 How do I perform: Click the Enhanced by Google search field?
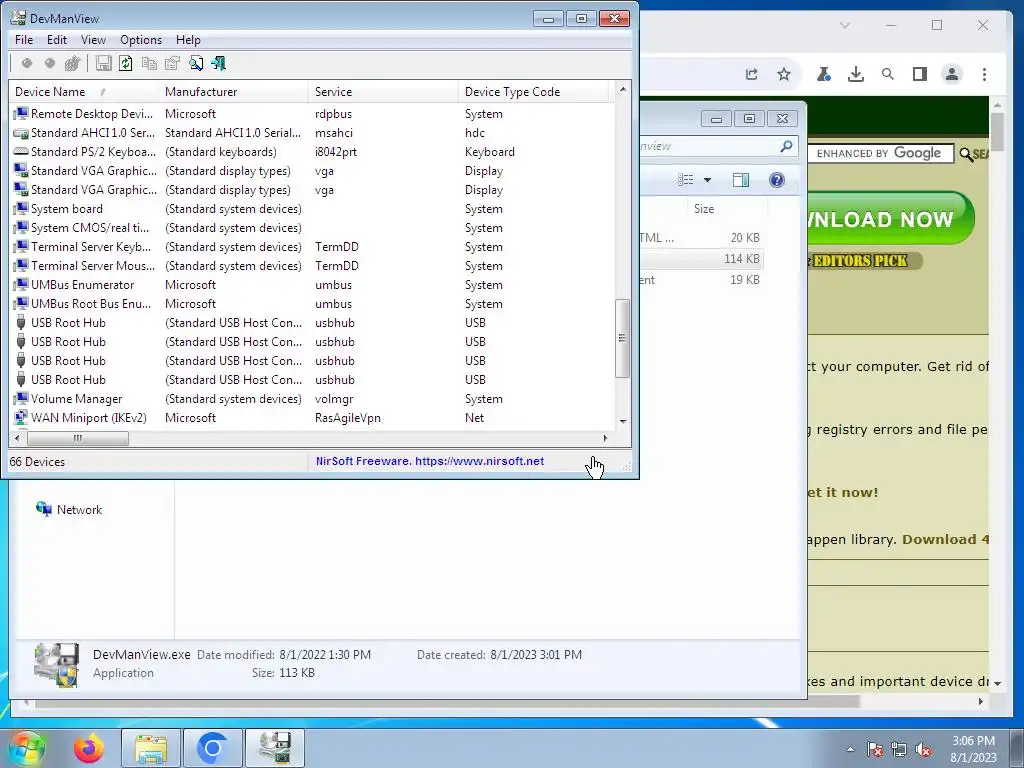click(880, 153)
